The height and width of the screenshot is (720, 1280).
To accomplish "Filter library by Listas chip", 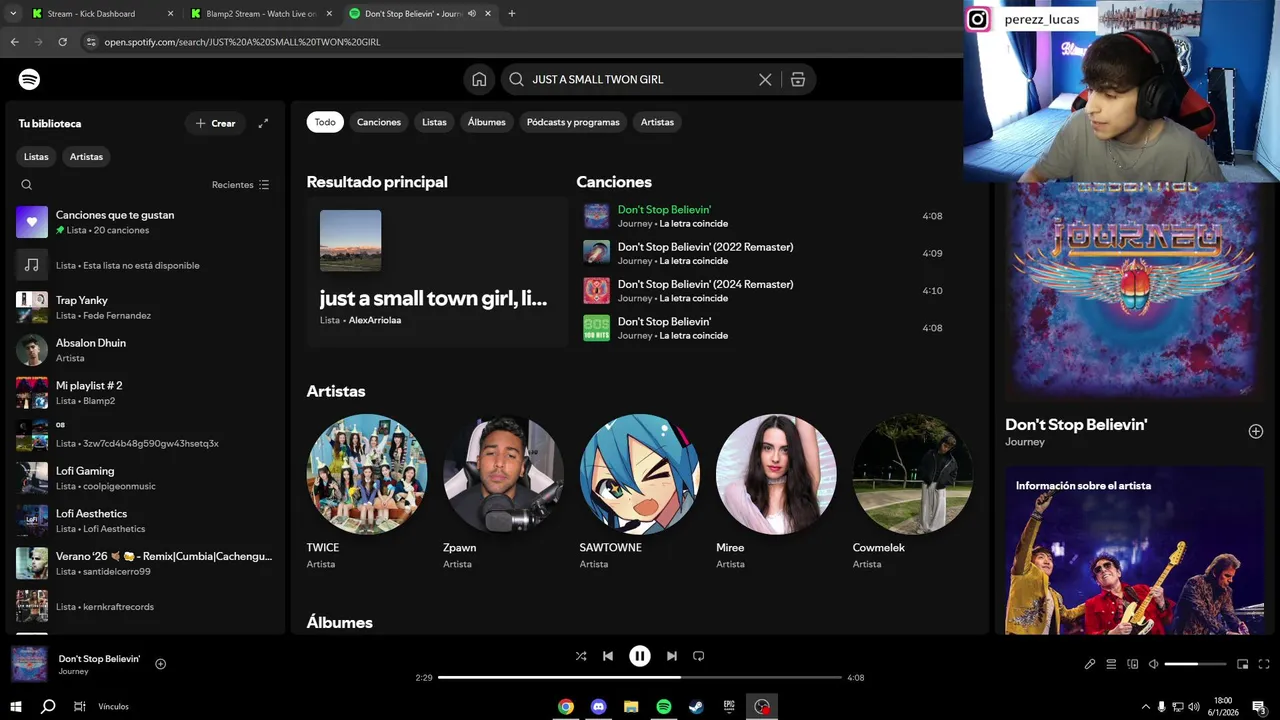I will tap(36, 157).
